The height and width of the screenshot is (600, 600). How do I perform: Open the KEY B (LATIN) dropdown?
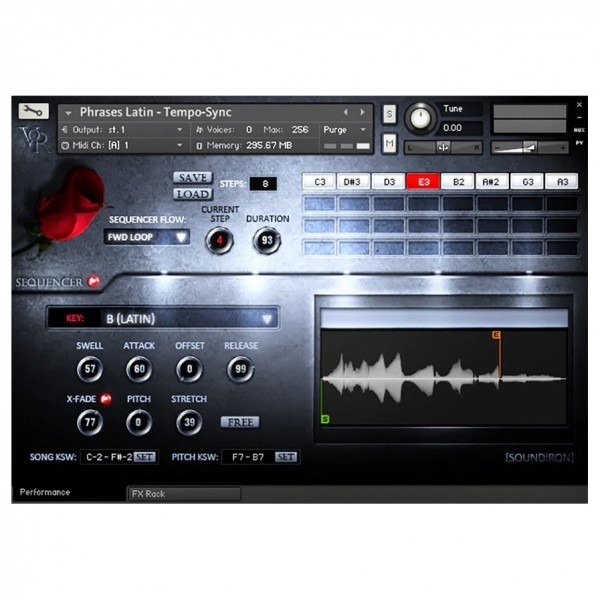[163, 318]
